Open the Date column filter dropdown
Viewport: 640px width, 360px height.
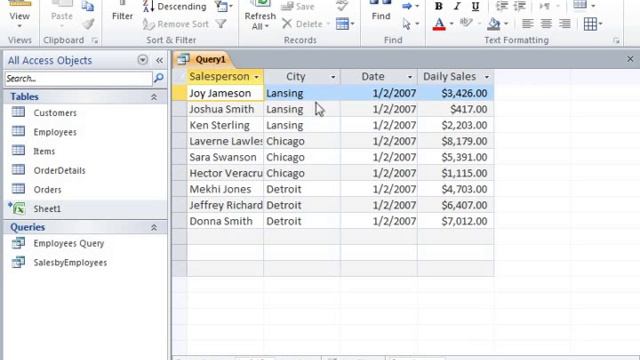410,77
